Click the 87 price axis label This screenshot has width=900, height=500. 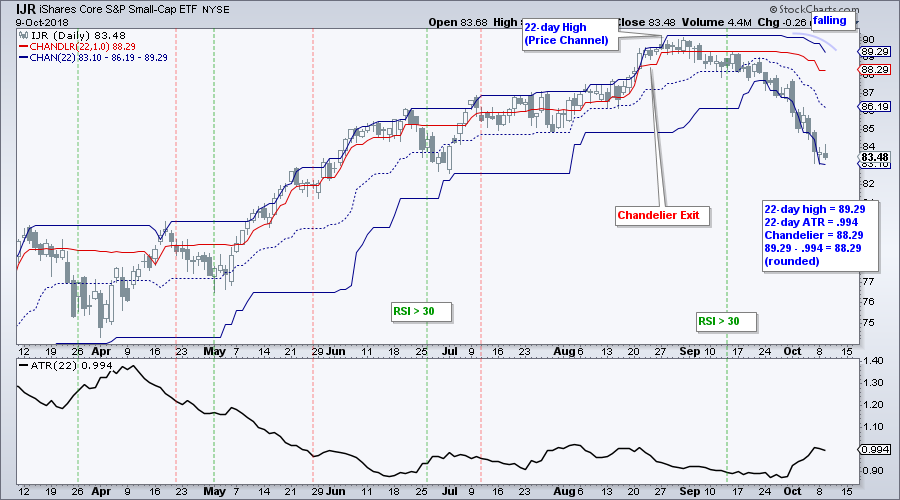868,92
